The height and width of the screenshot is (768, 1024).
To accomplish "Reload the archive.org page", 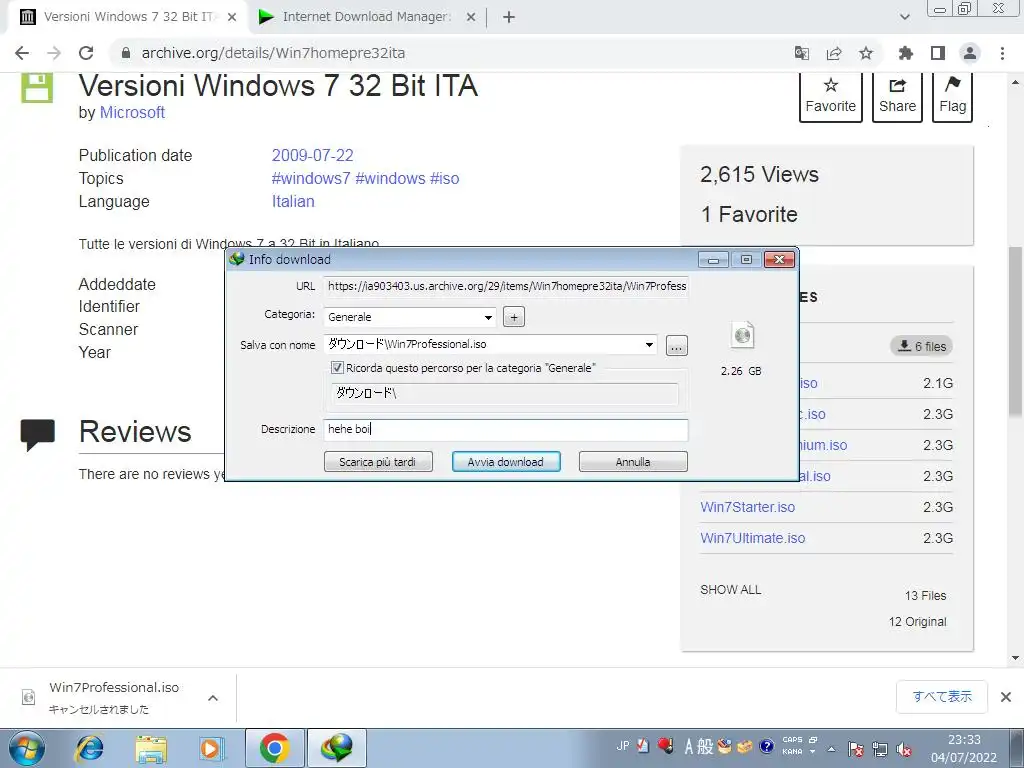I will pos(86,53).
